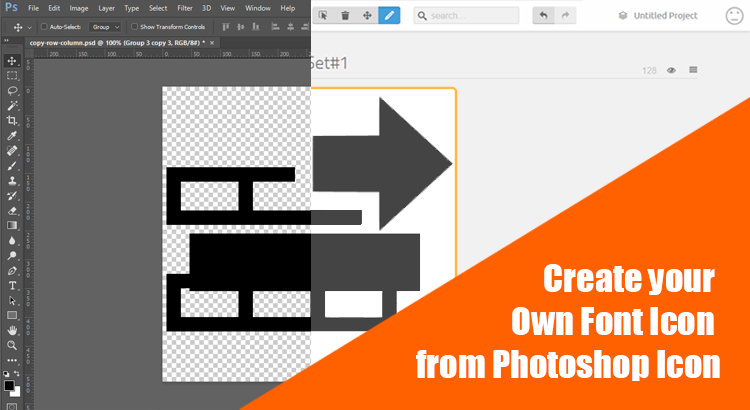
Task: Click the foreground color swatch
Action: 9,385
